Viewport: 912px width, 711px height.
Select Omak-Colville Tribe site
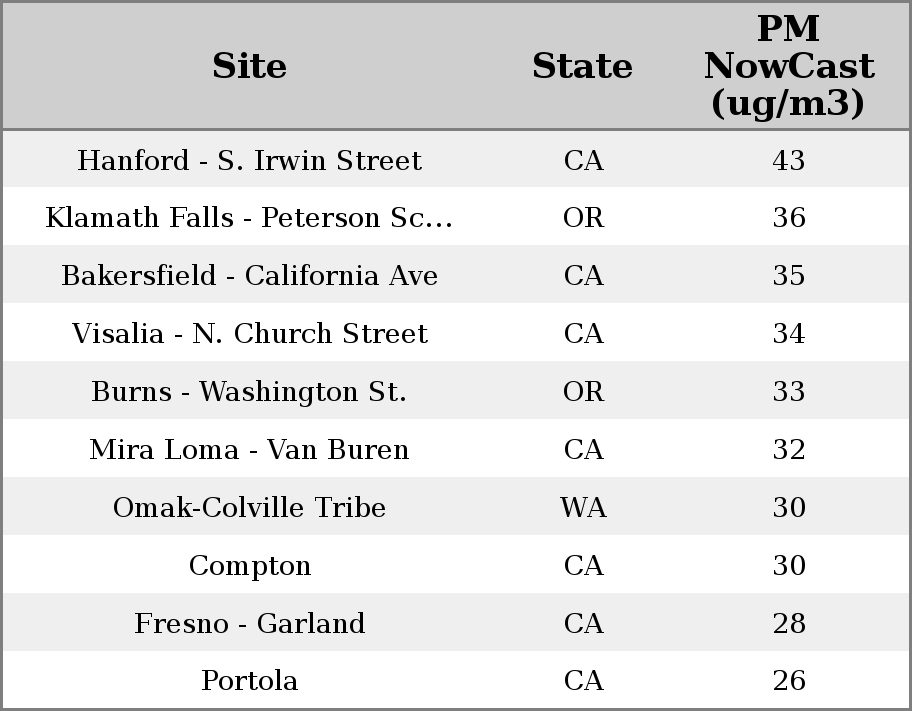tap(249, 508)
